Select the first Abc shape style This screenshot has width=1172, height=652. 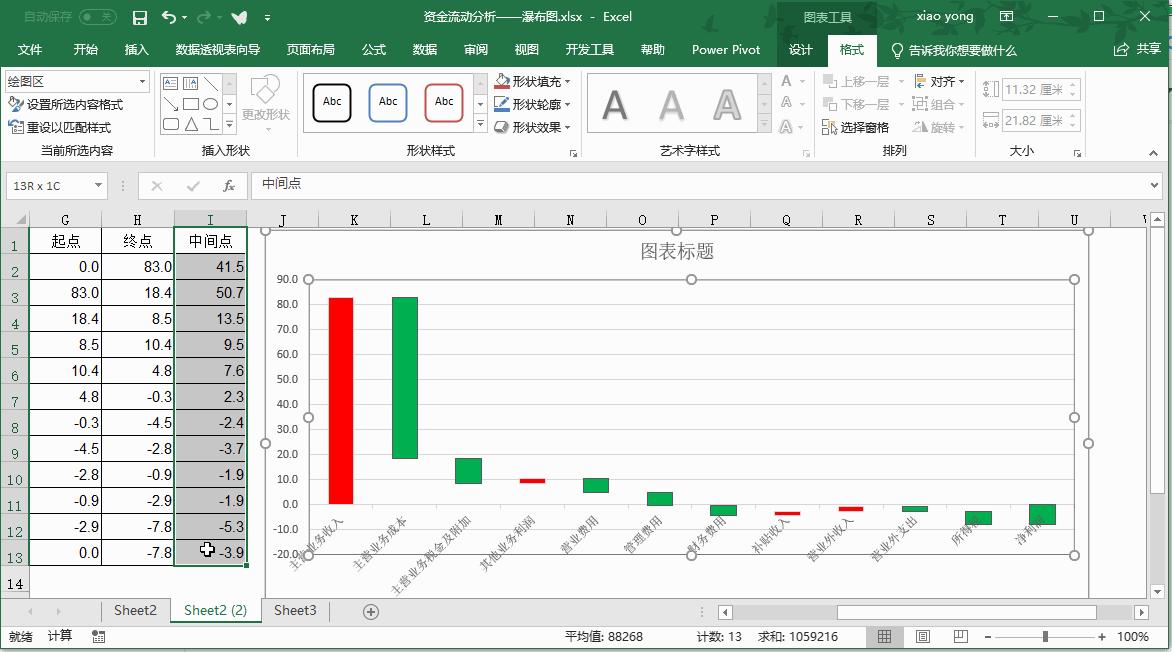tap(330, 103)
